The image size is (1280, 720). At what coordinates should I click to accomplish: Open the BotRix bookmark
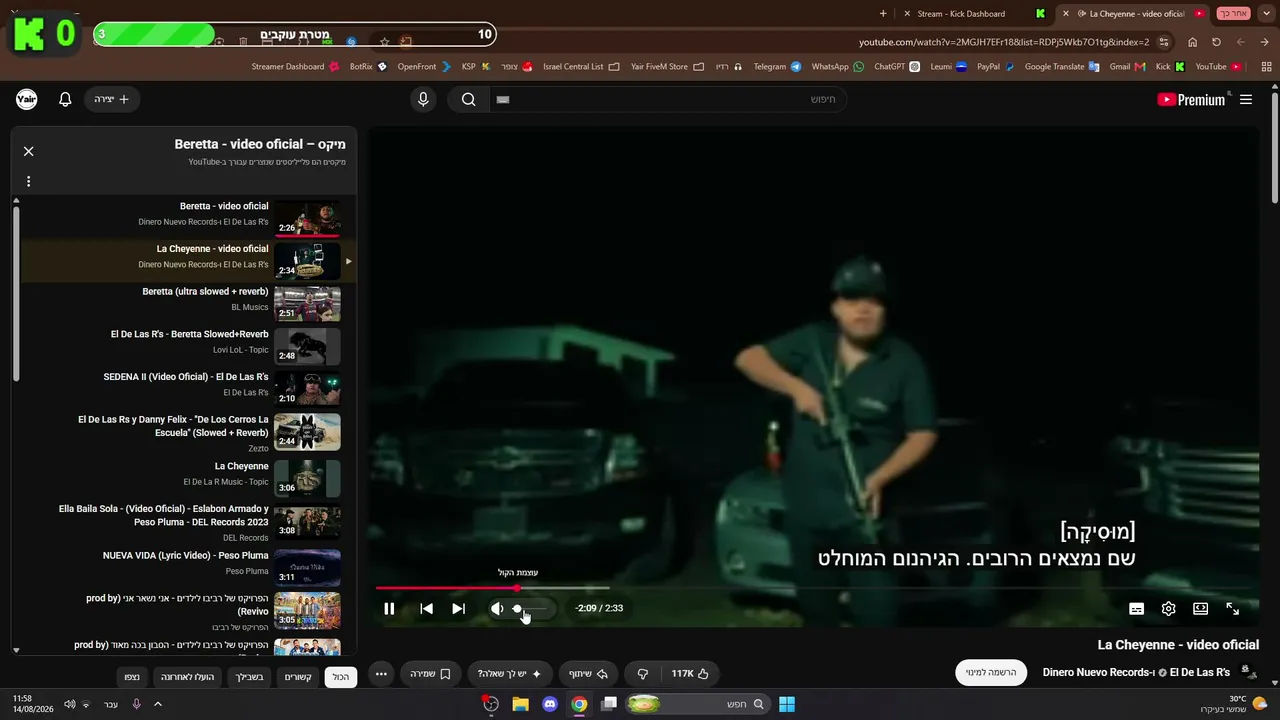(x=368, y=67)
